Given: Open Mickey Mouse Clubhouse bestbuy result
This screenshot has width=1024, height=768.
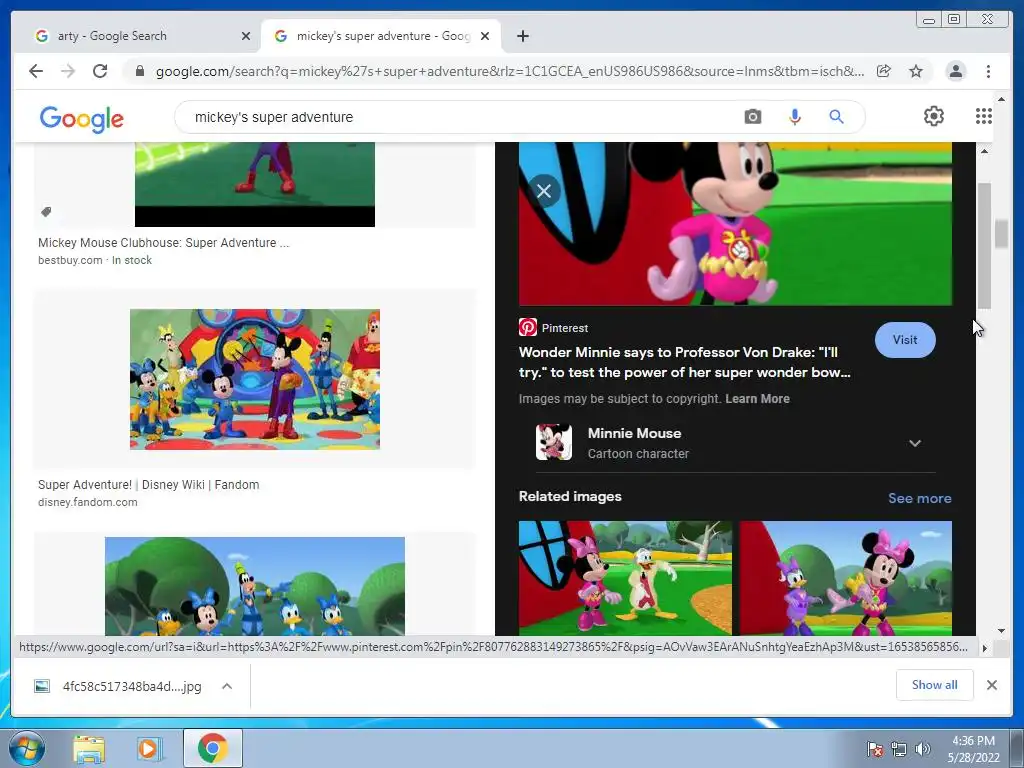Looking at the screenshot, I should (x=163, y=242).
